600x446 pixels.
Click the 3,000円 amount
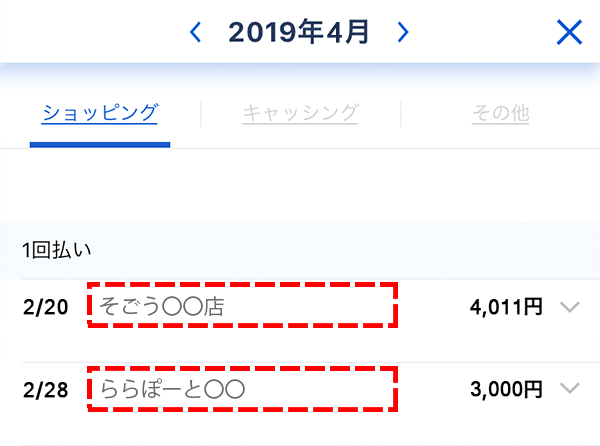[506, 388]
